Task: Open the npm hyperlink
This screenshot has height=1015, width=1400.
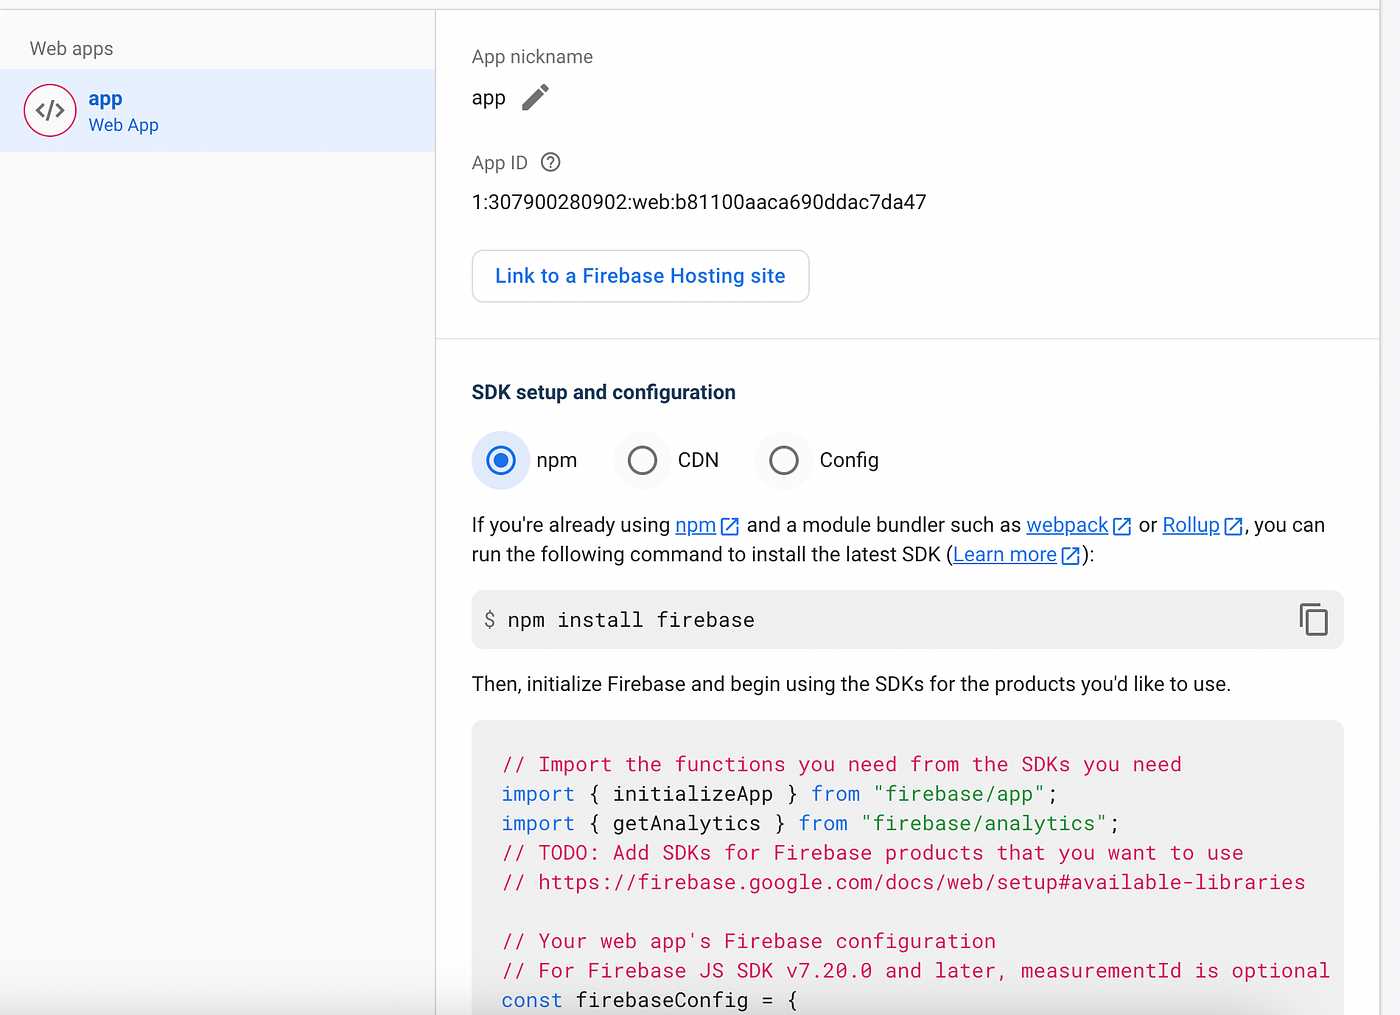Action: (x=696, y=525)
